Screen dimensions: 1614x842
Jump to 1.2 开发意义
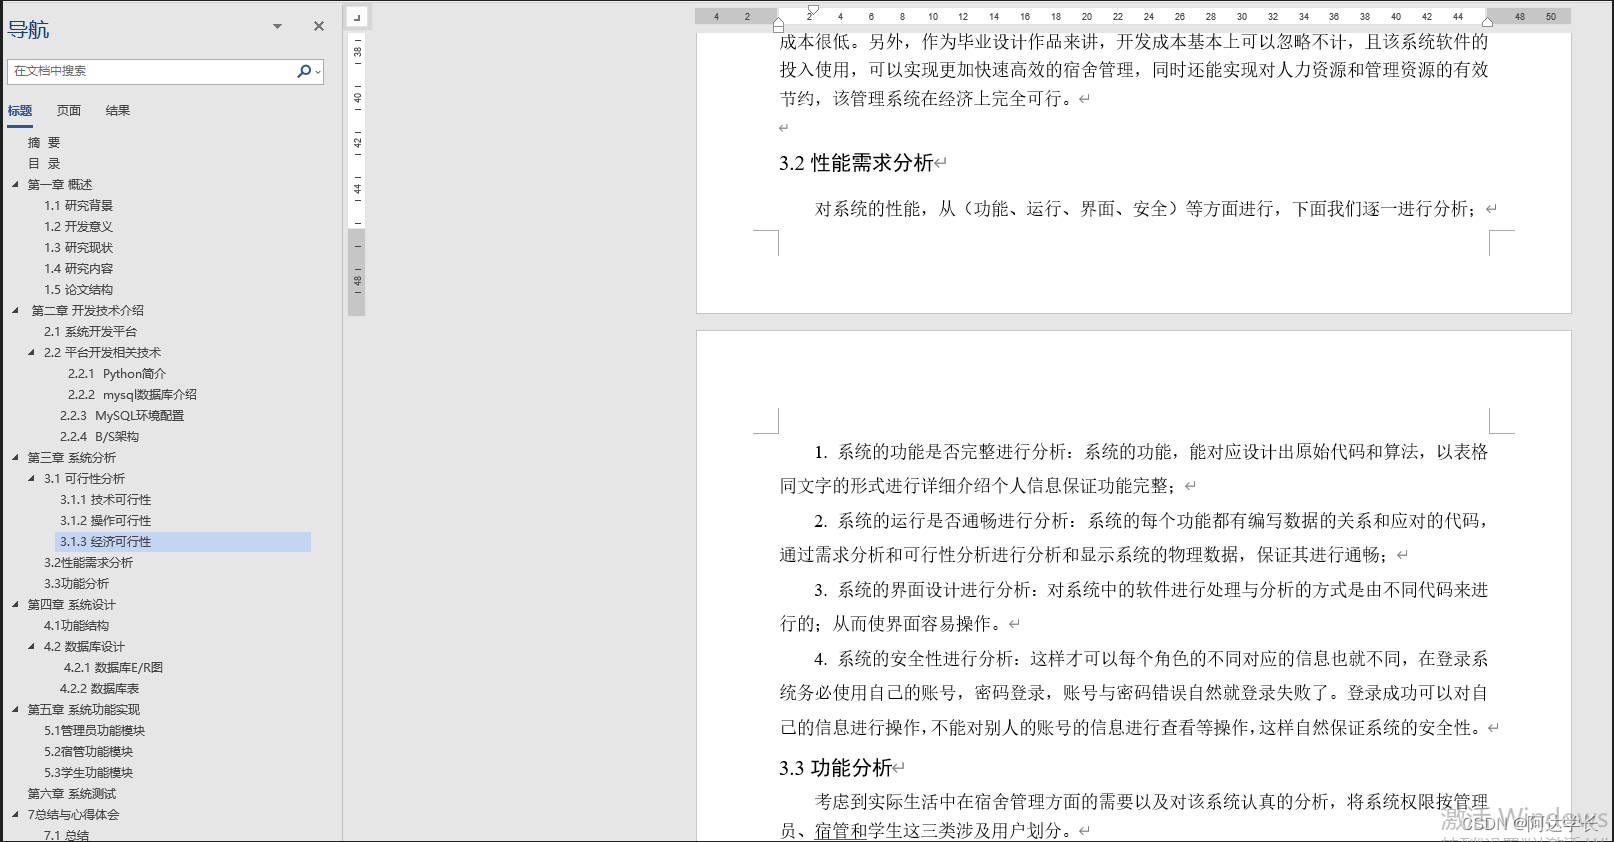click(x=78, y=226)
